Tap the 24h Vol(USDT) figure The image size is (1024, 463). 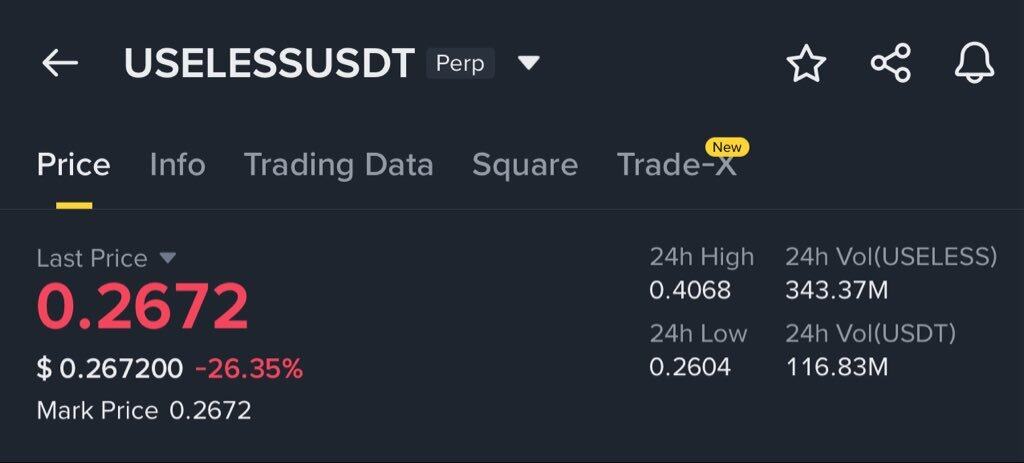pyautogui.click(x=836, y=367)
